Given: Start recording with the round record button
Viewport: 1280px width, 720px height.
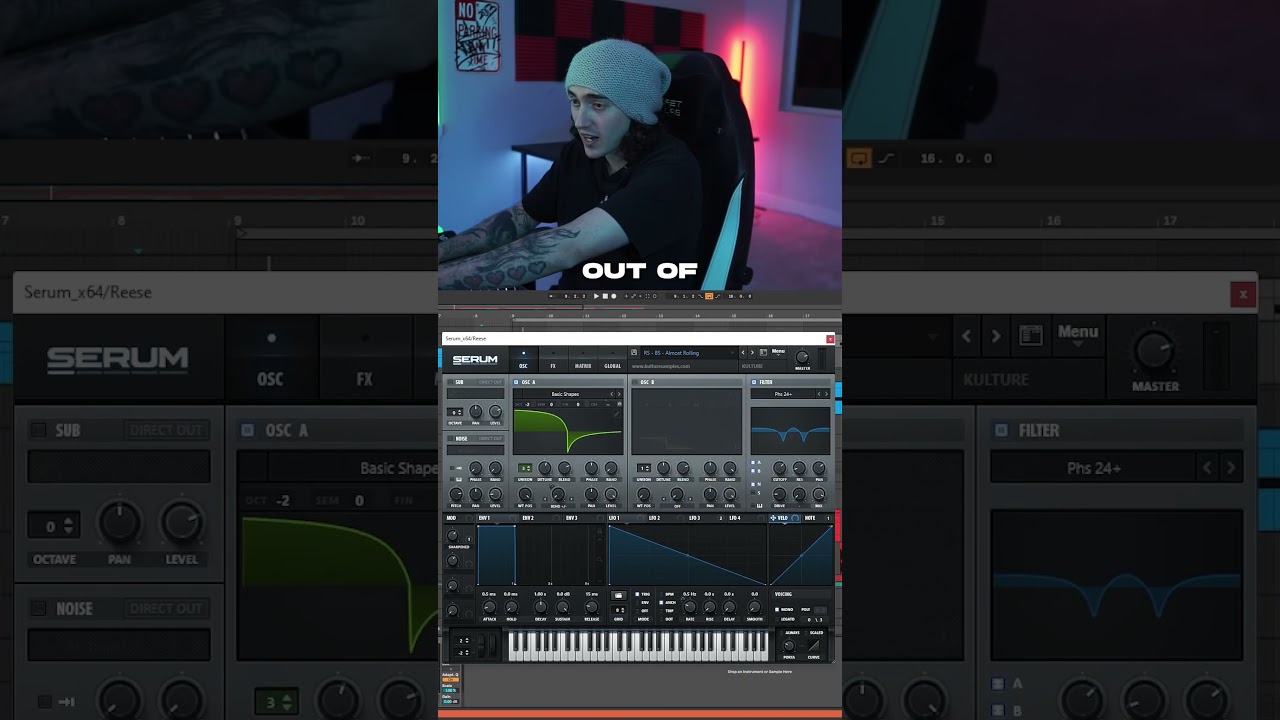Looking at the screenshot, I should coord(614,296).
